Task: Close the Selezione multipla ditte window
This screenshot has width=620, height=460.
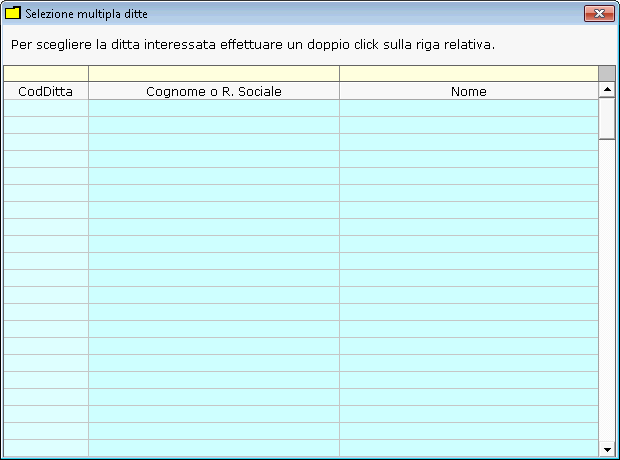Action: pyautogui.click(x=598, y=13)
